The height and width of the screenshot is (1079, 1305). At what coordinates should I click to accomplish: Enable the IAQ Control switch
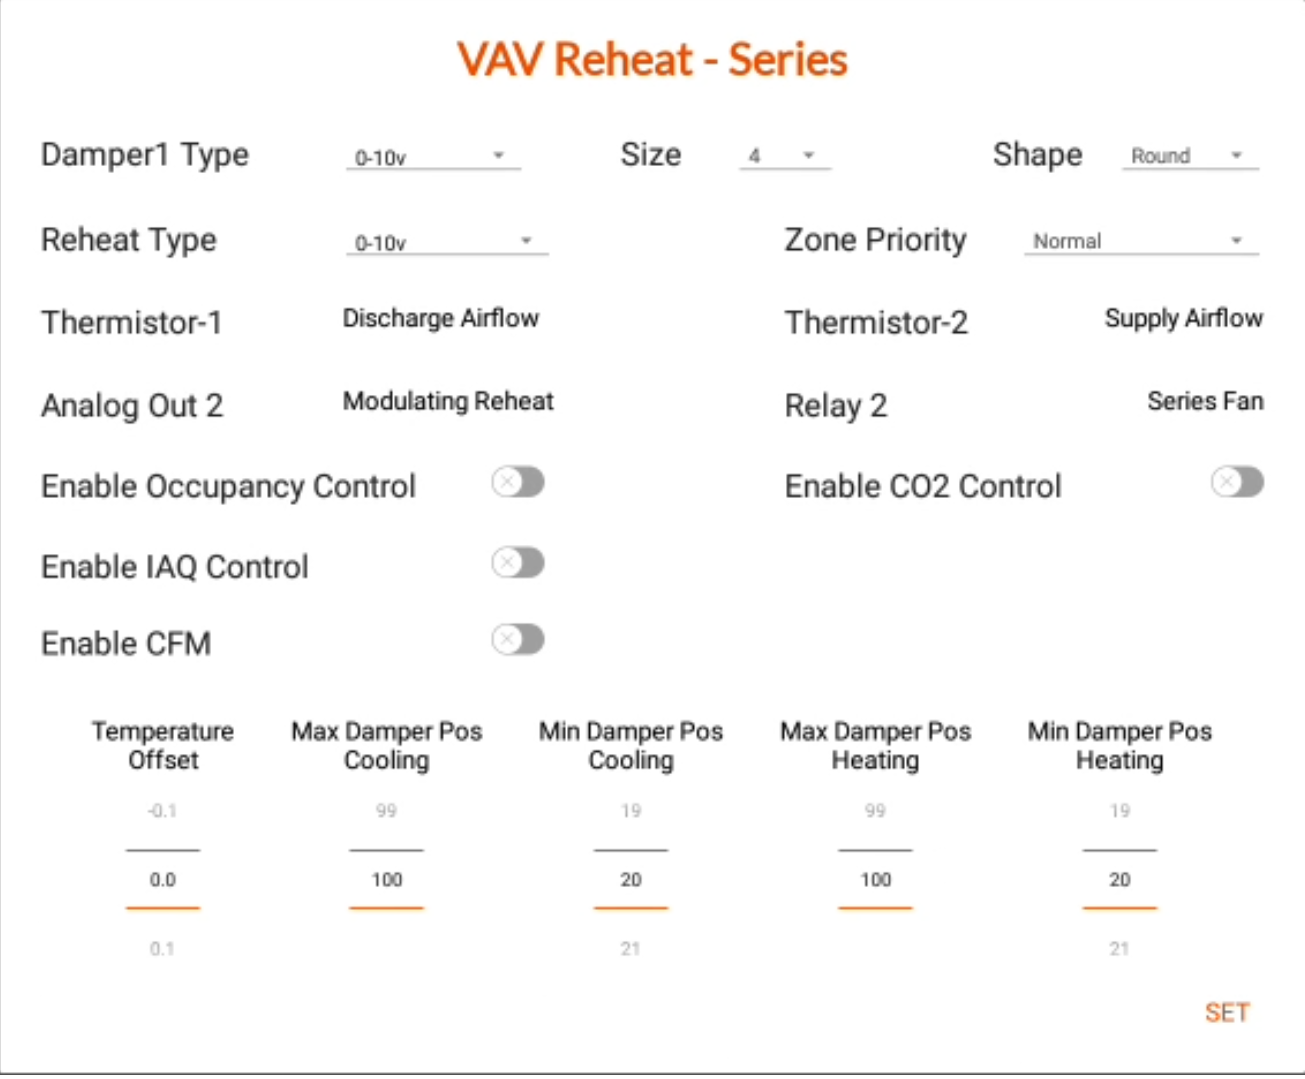[518, 563]
